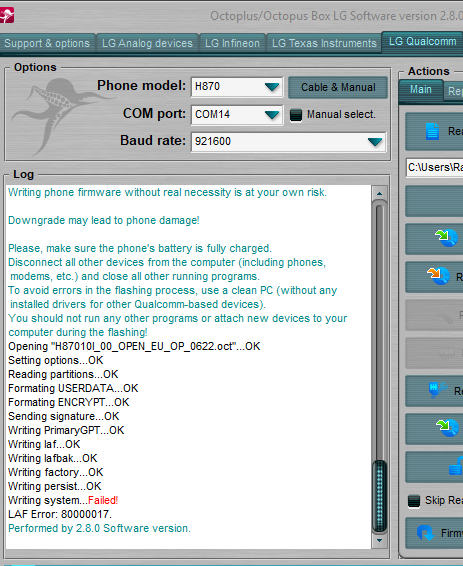
Task: Open the LG Analog devices tab
Action: (147, 43)
